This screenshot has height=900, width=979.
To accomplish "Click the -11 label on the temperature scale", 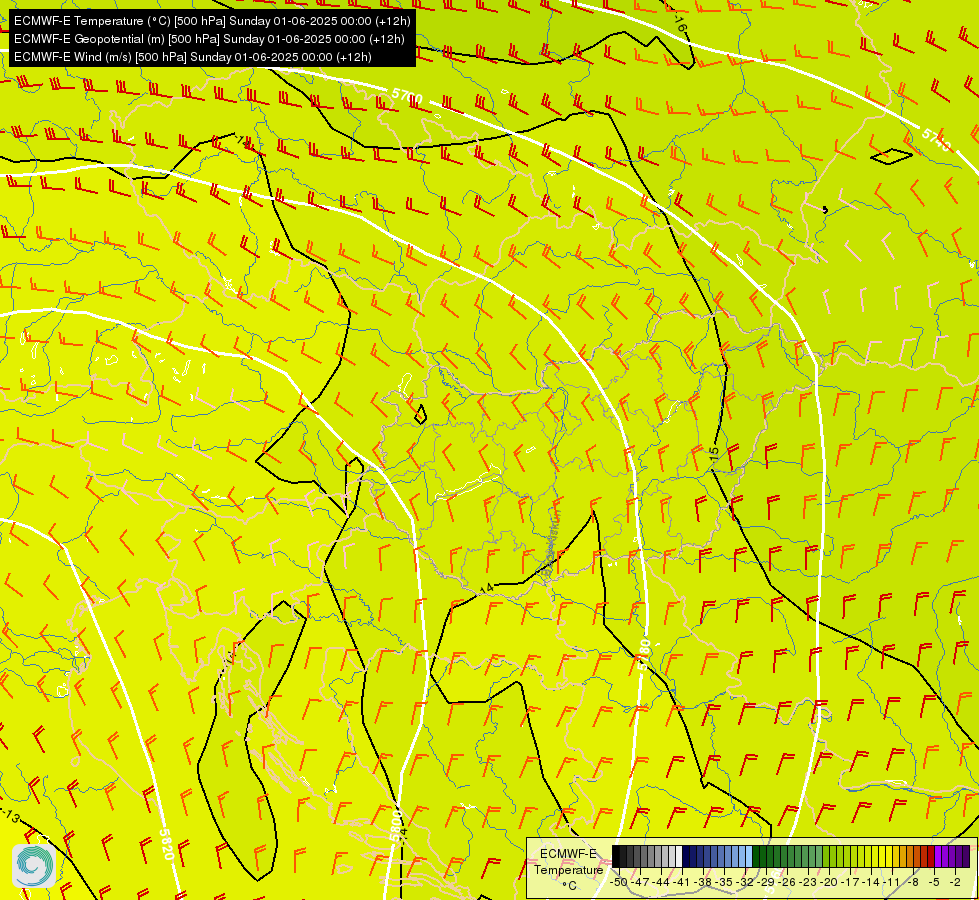I will (x=892, y=882).
